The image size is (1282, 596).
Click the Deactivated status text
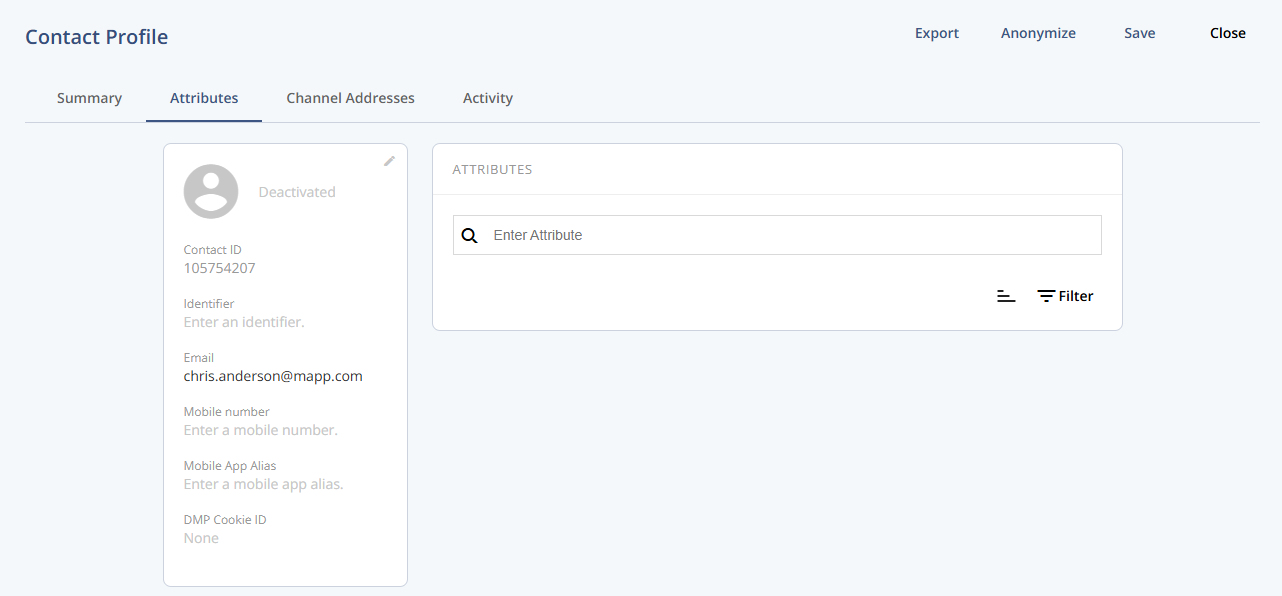click(x=297, y=192)
